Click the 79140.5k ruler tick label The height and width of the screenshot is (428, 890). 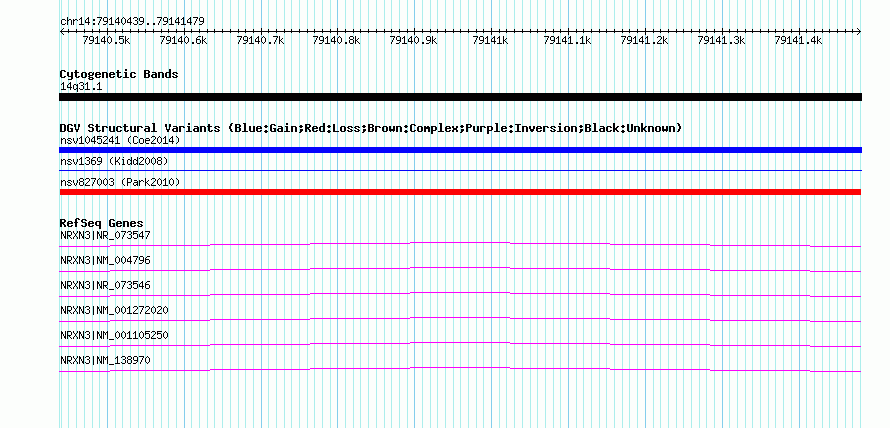106,40
